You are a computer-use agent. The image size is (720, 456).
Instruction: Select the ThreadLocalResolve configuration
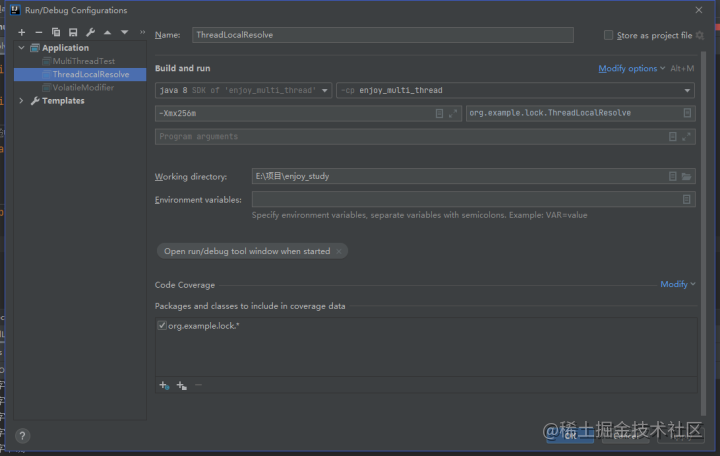point(80,74)
